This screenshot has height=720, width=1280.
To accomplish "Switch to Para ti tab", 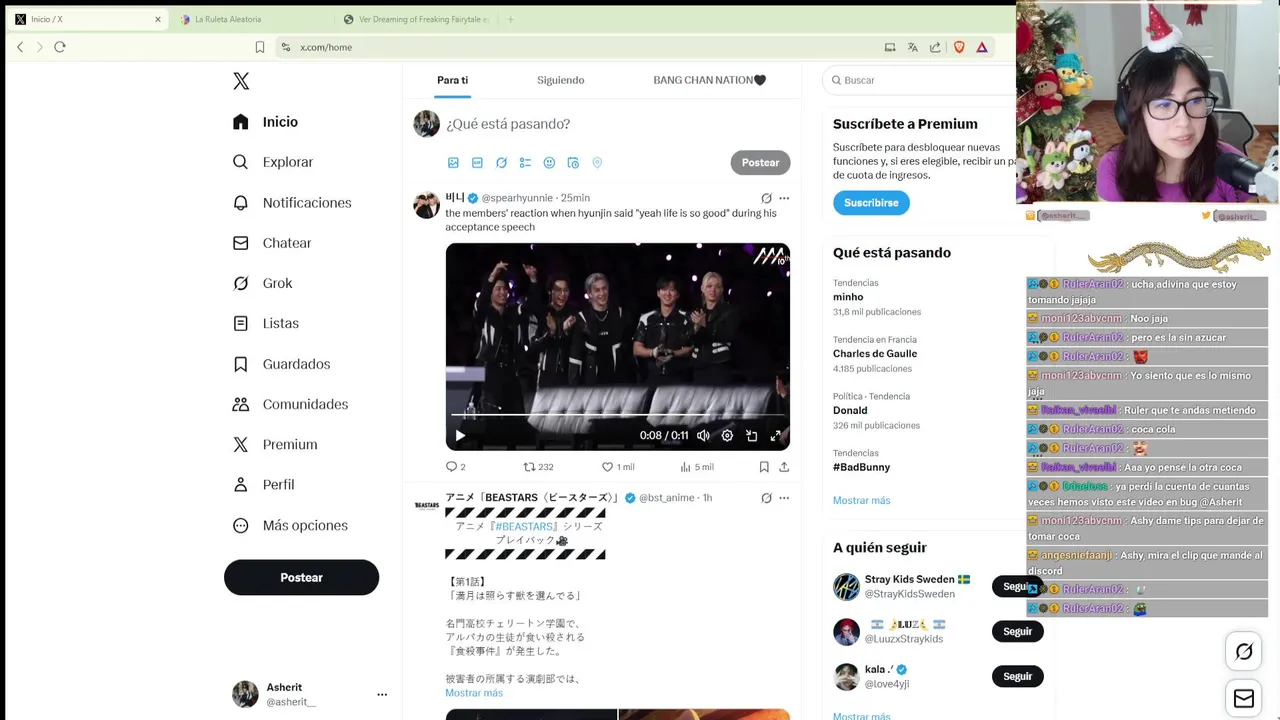I will click(452, 80).
